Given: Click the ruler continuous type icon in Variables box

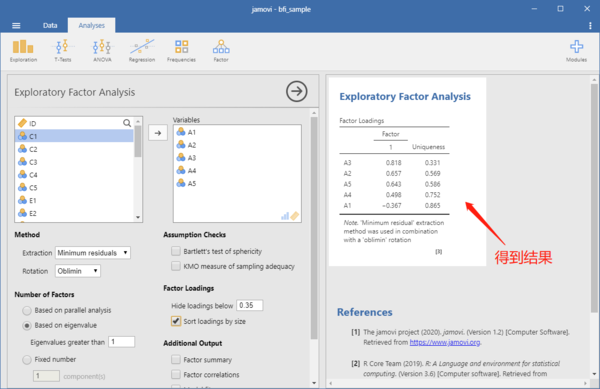Looking at the screenshot, I should point(295,216).
